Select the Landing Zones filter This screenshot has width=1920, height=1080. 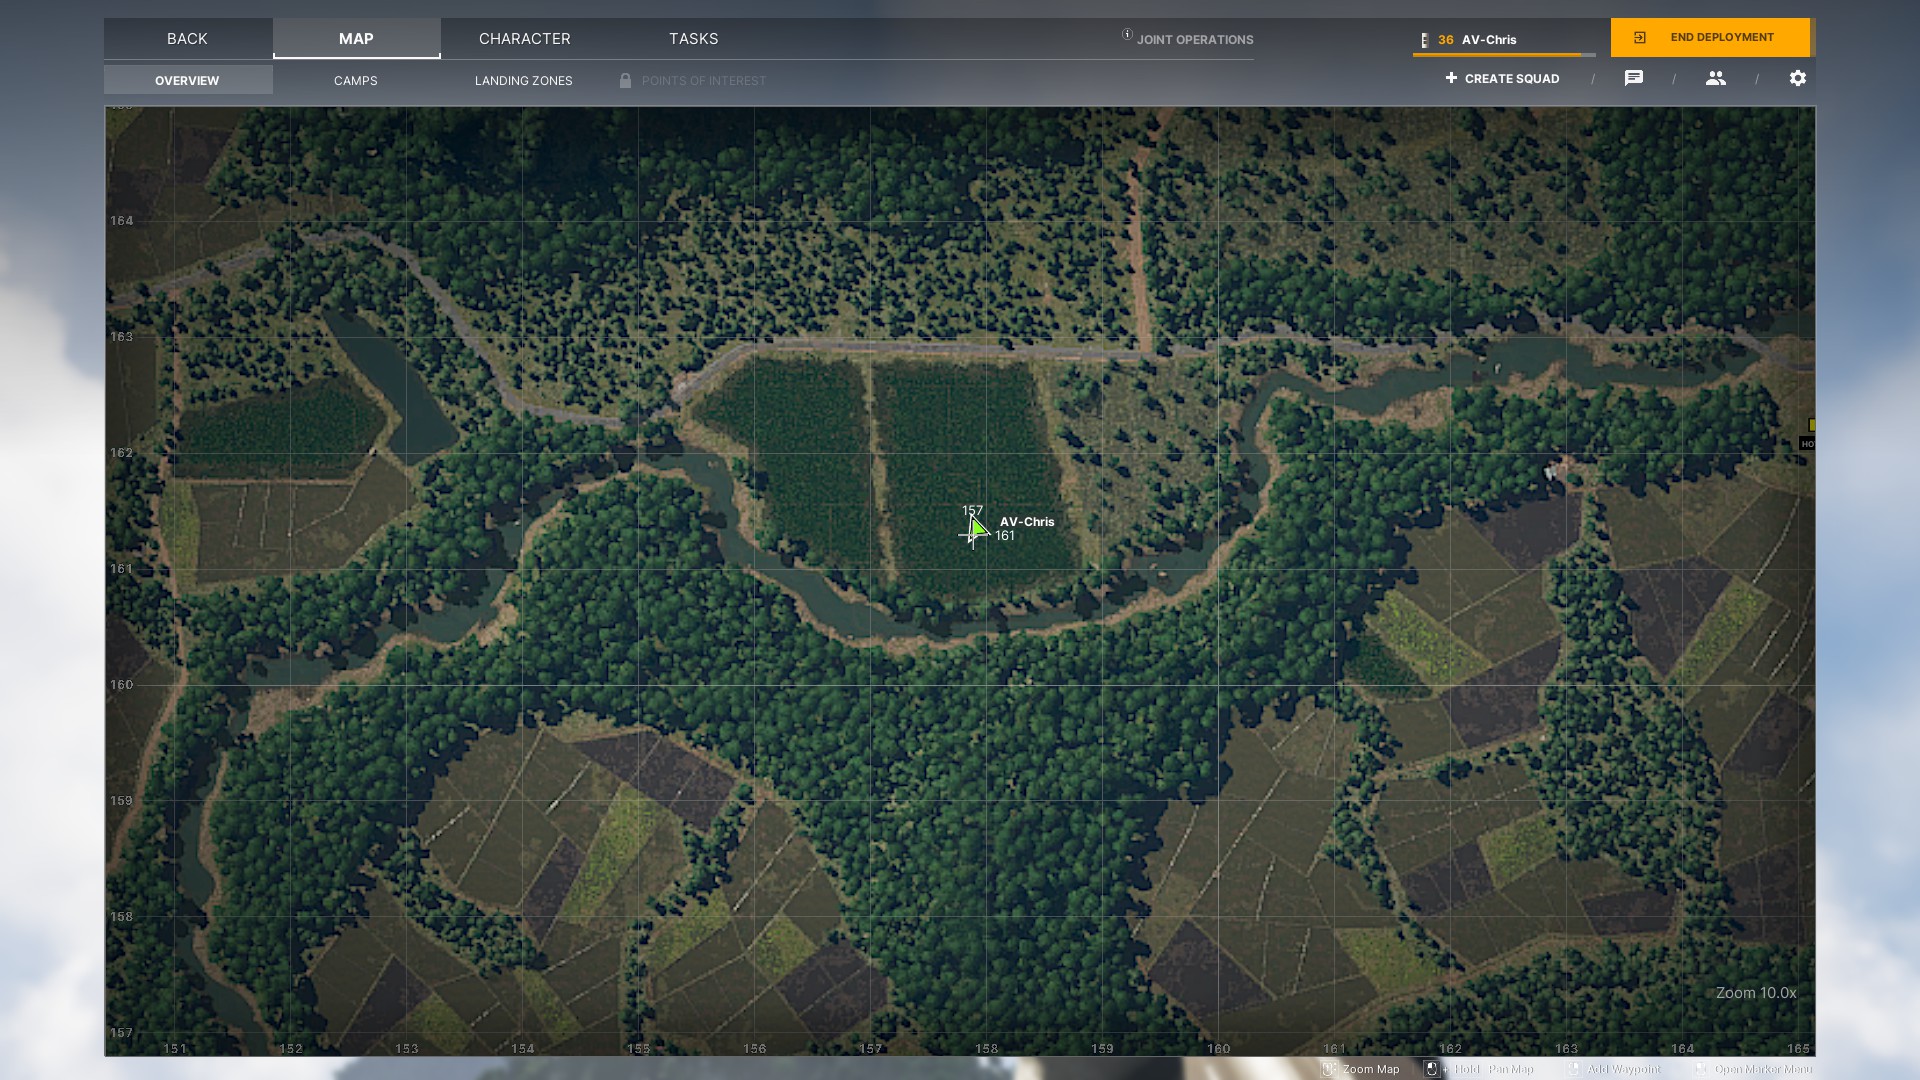tap(523, 80)
